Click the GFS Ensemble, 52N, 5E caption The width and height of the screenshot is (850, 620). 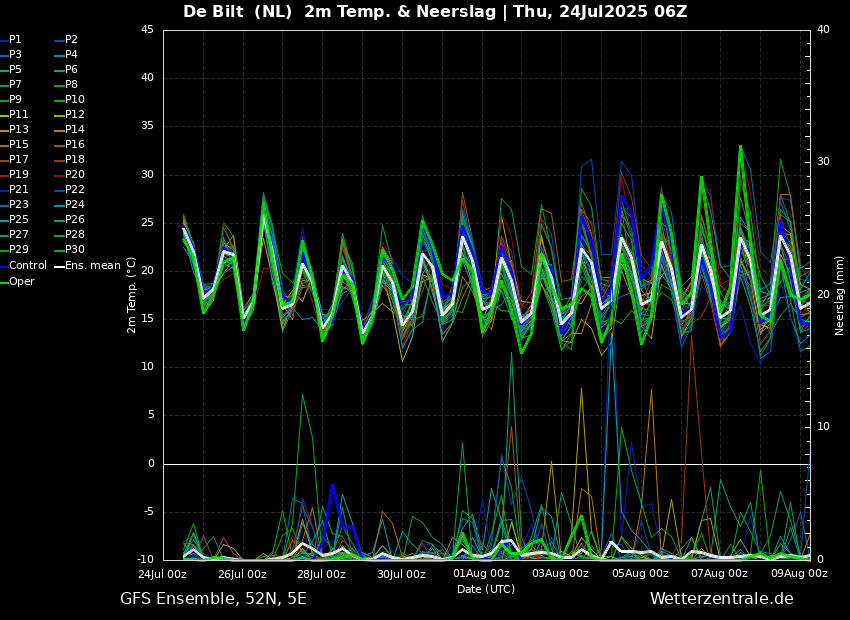pos(213,599)
